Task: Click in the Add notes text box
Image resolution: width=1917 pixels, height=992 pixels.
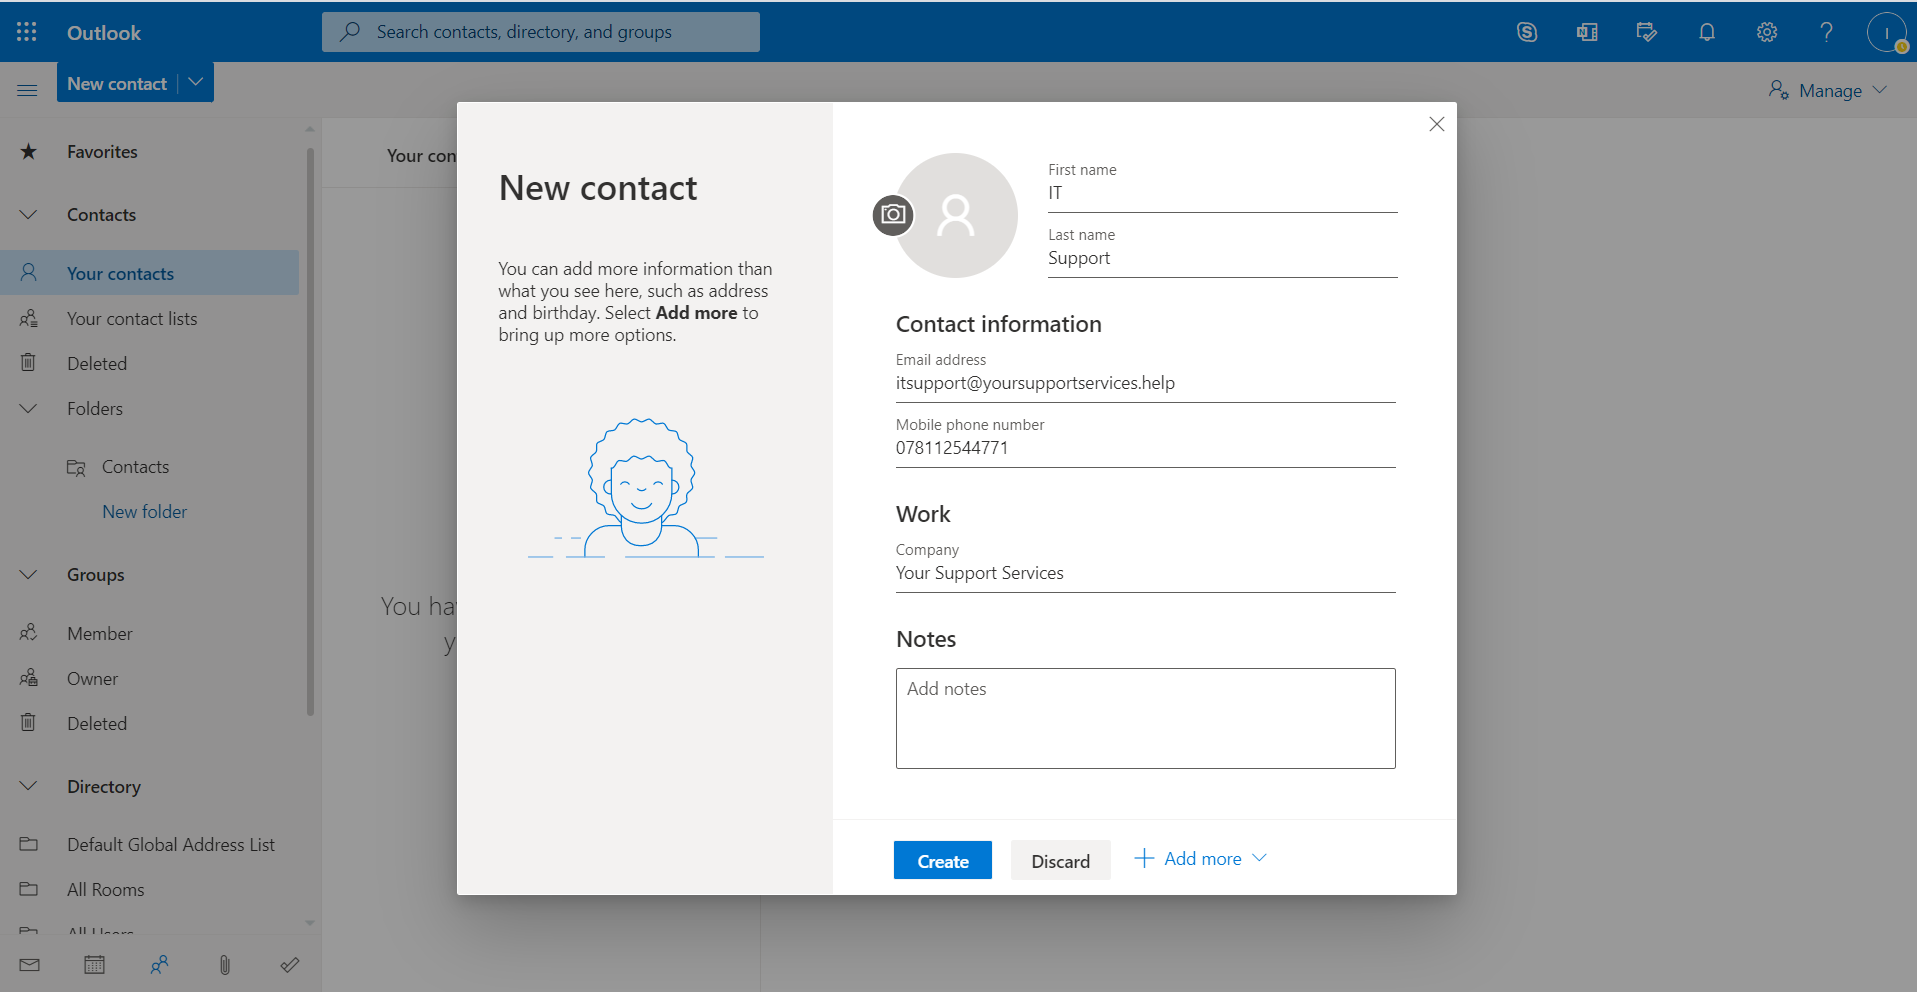Action: tap(1145, 718)
